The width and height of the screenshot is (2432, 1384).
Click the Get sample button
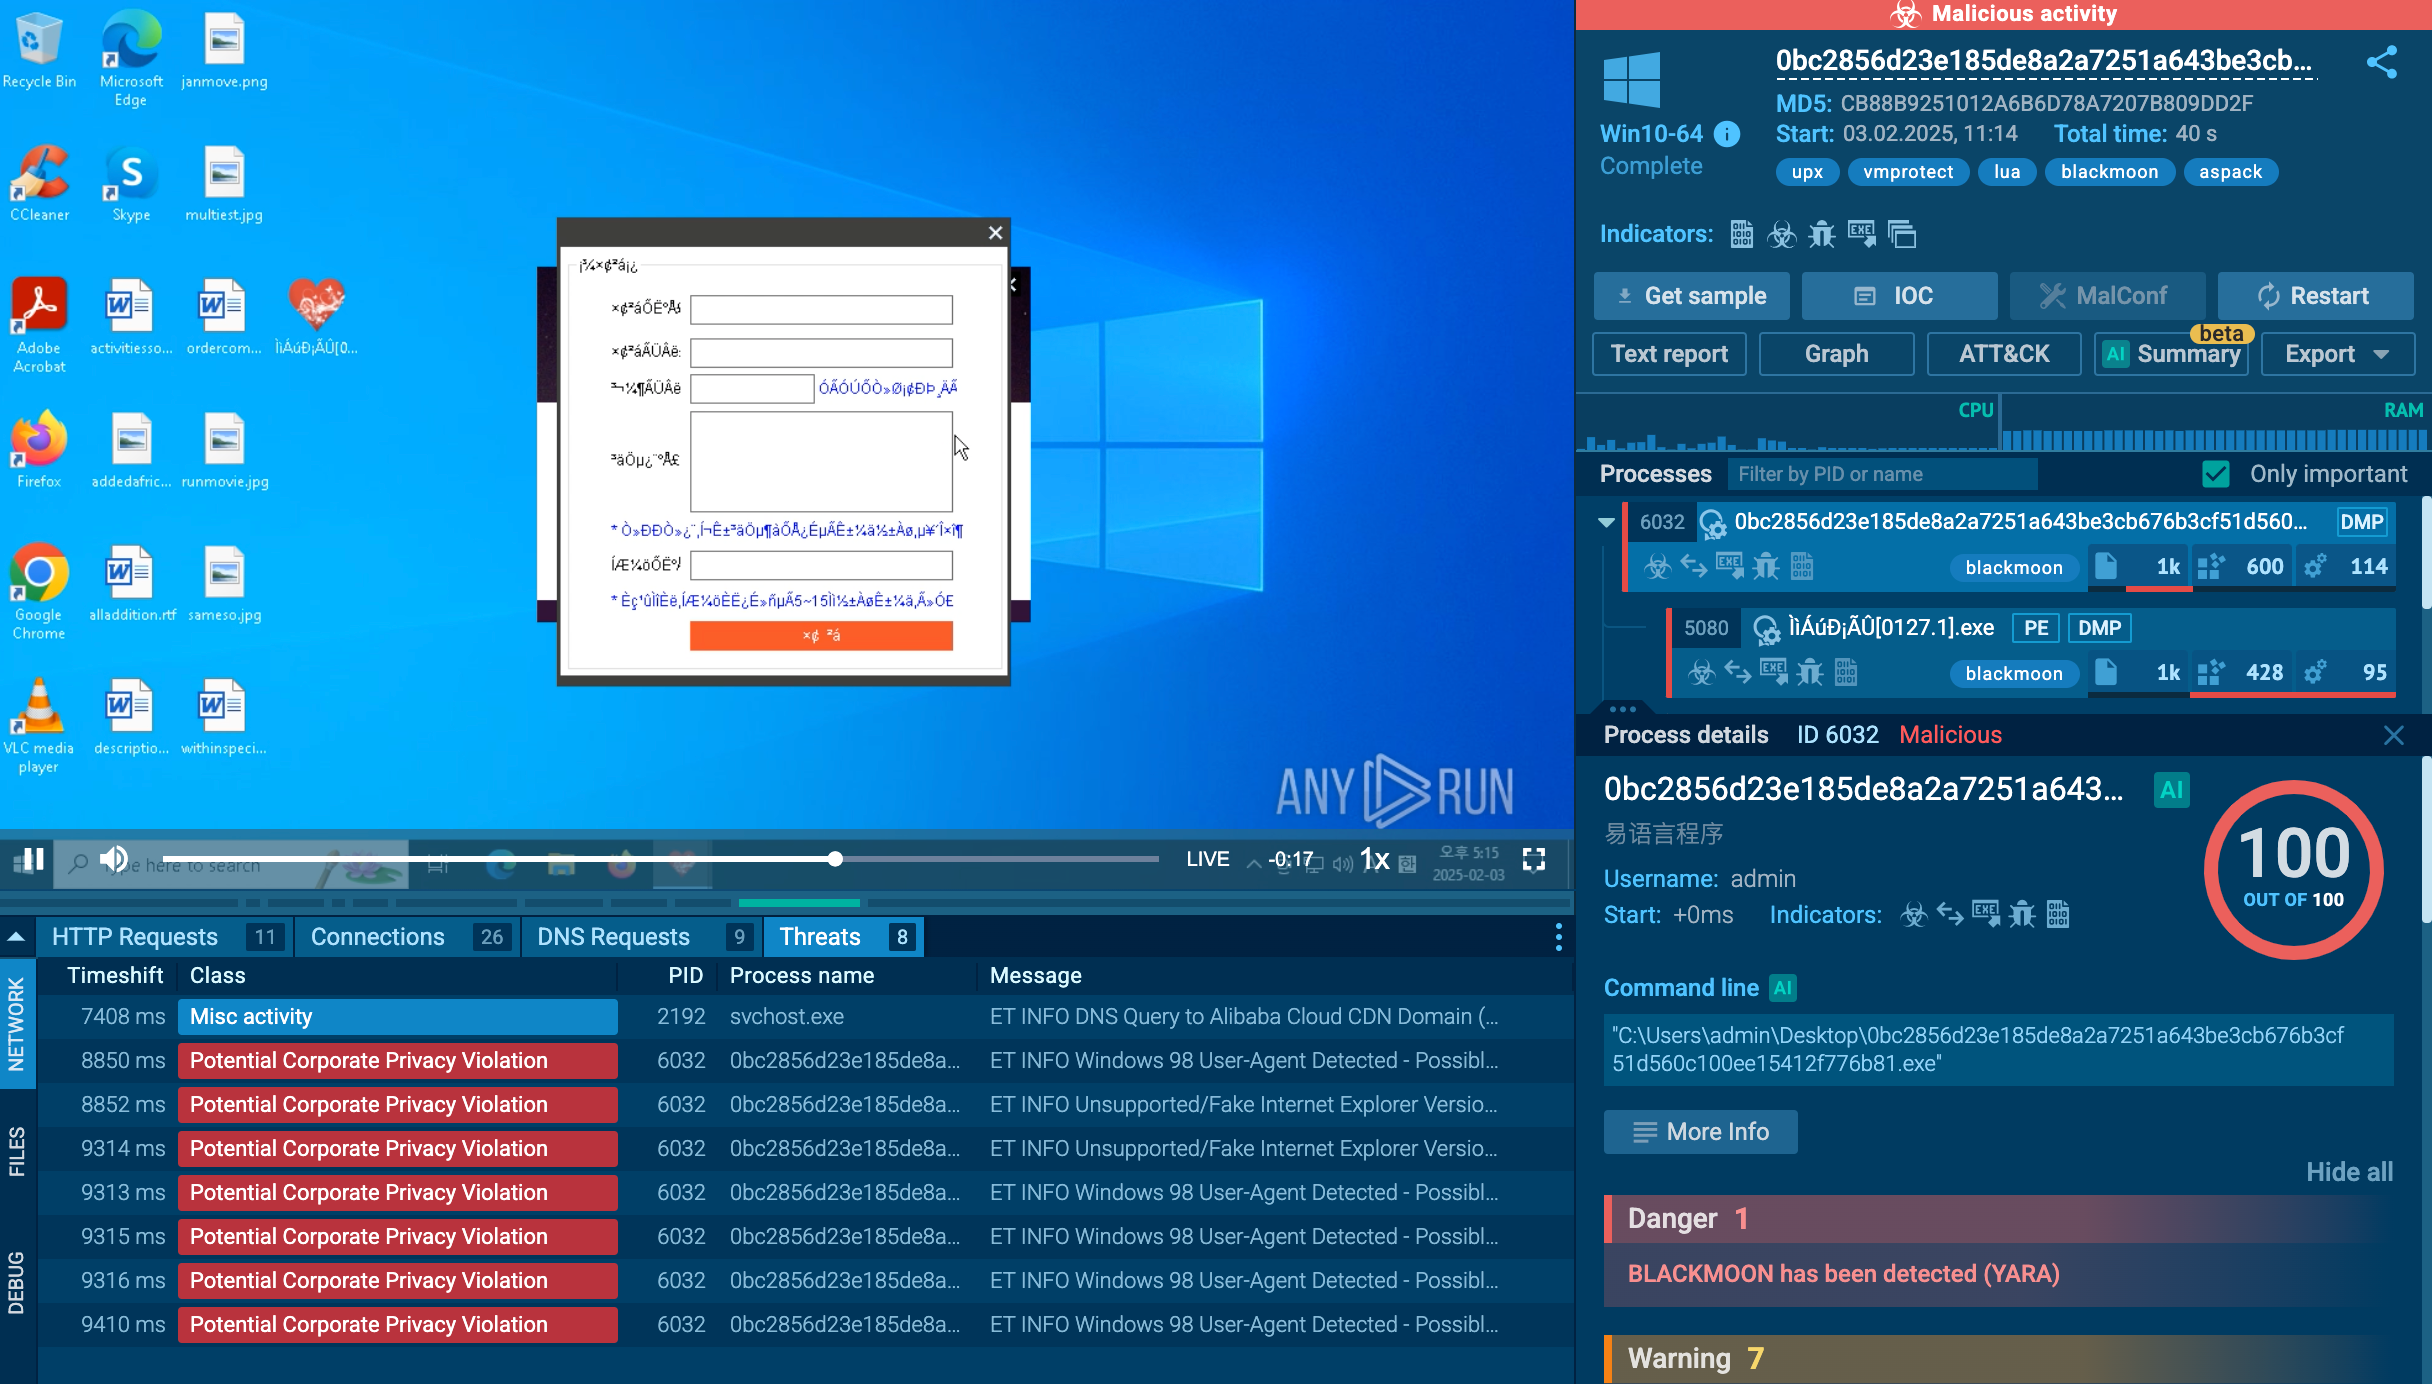coord(1691,296)
